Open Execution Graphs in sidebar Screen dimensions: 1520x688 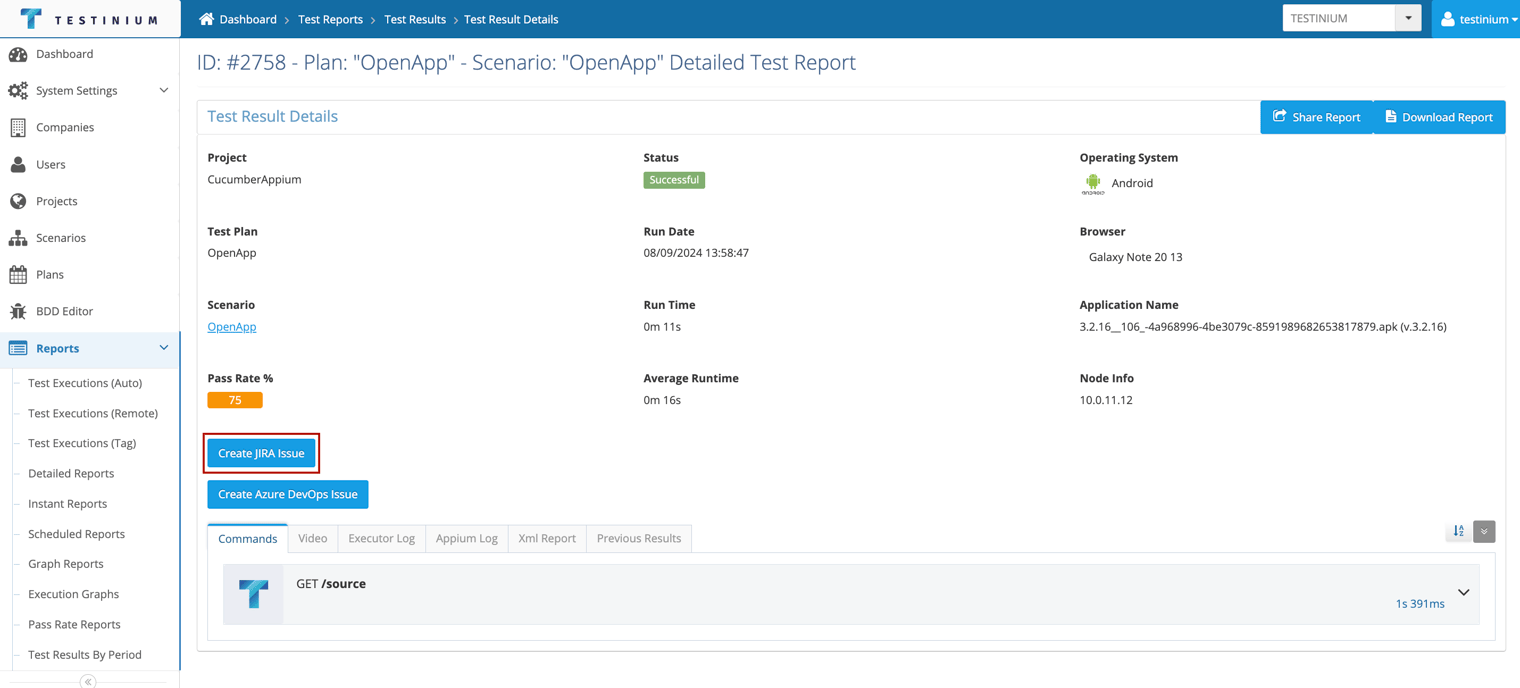tap(73, 594)
